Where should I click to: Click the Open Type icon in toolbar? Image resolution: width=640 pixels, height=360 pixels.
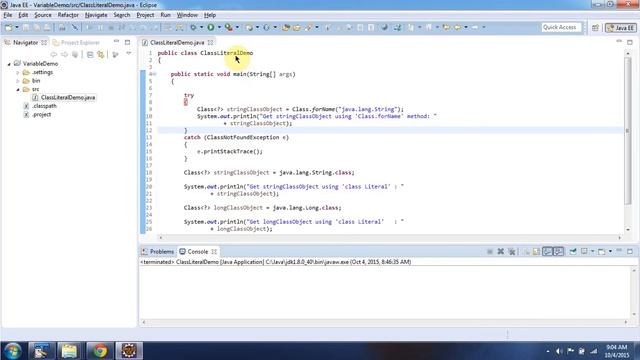pos(286,27)
